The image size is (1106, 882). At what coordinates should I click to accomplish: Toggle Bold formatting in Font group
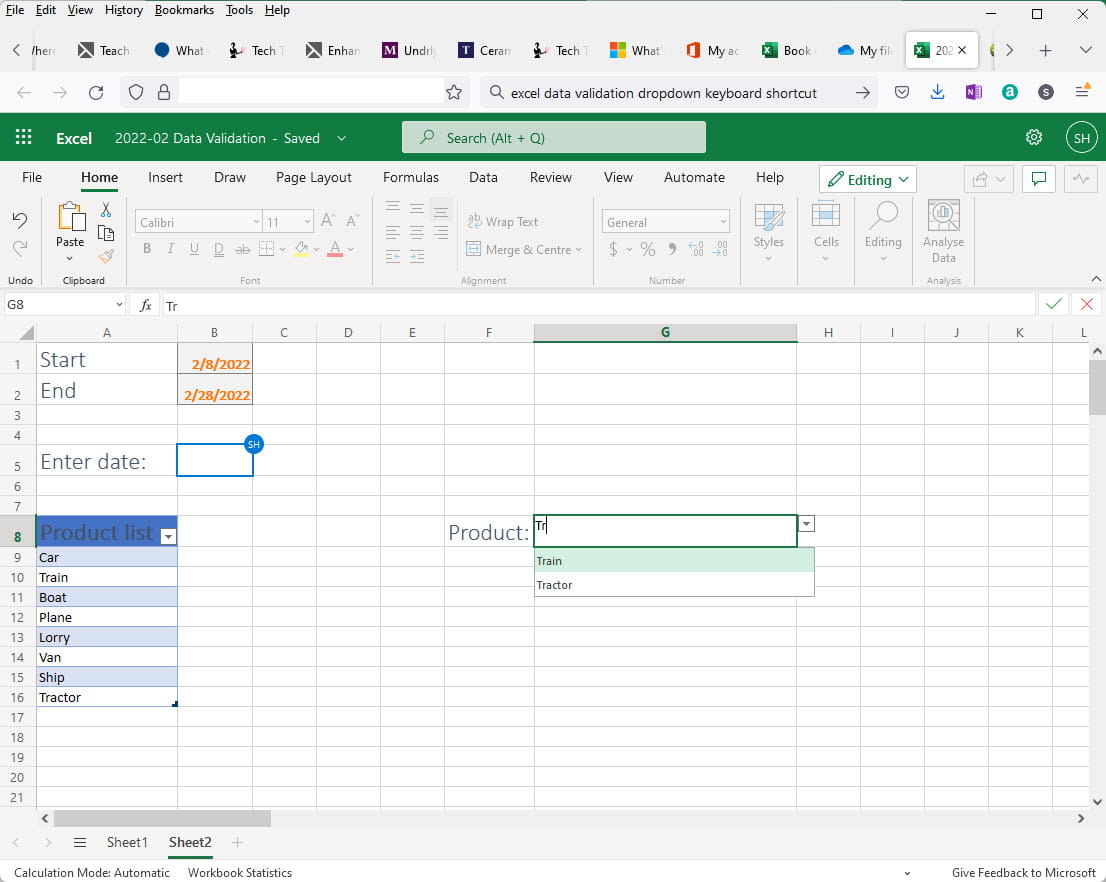click(x=147, y=249)
